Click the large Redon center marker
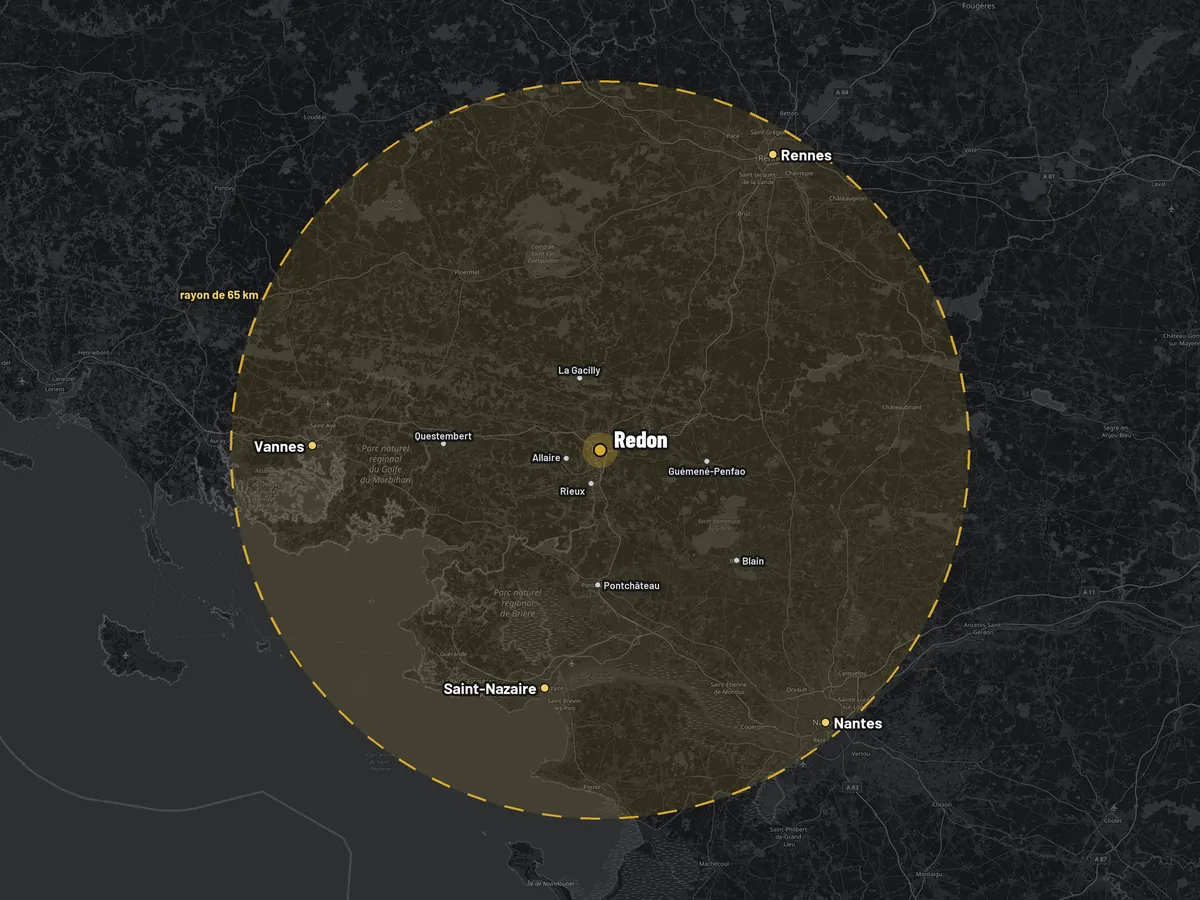1200x900 pixels. pos(600,450)
